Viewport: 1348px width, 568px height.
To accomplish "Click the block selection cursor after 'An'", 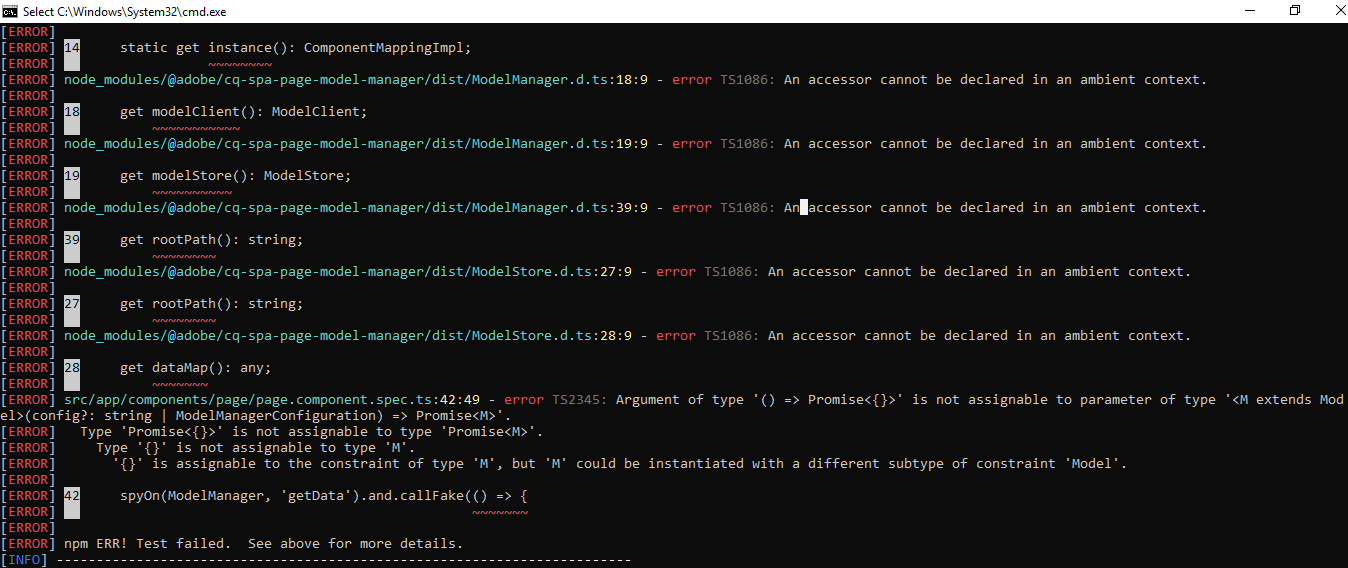I will point(804,208).
